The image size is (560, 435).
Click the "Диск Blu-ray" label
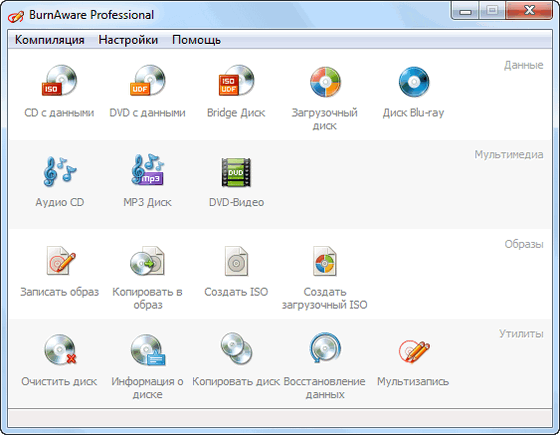[x=414, y=113]
